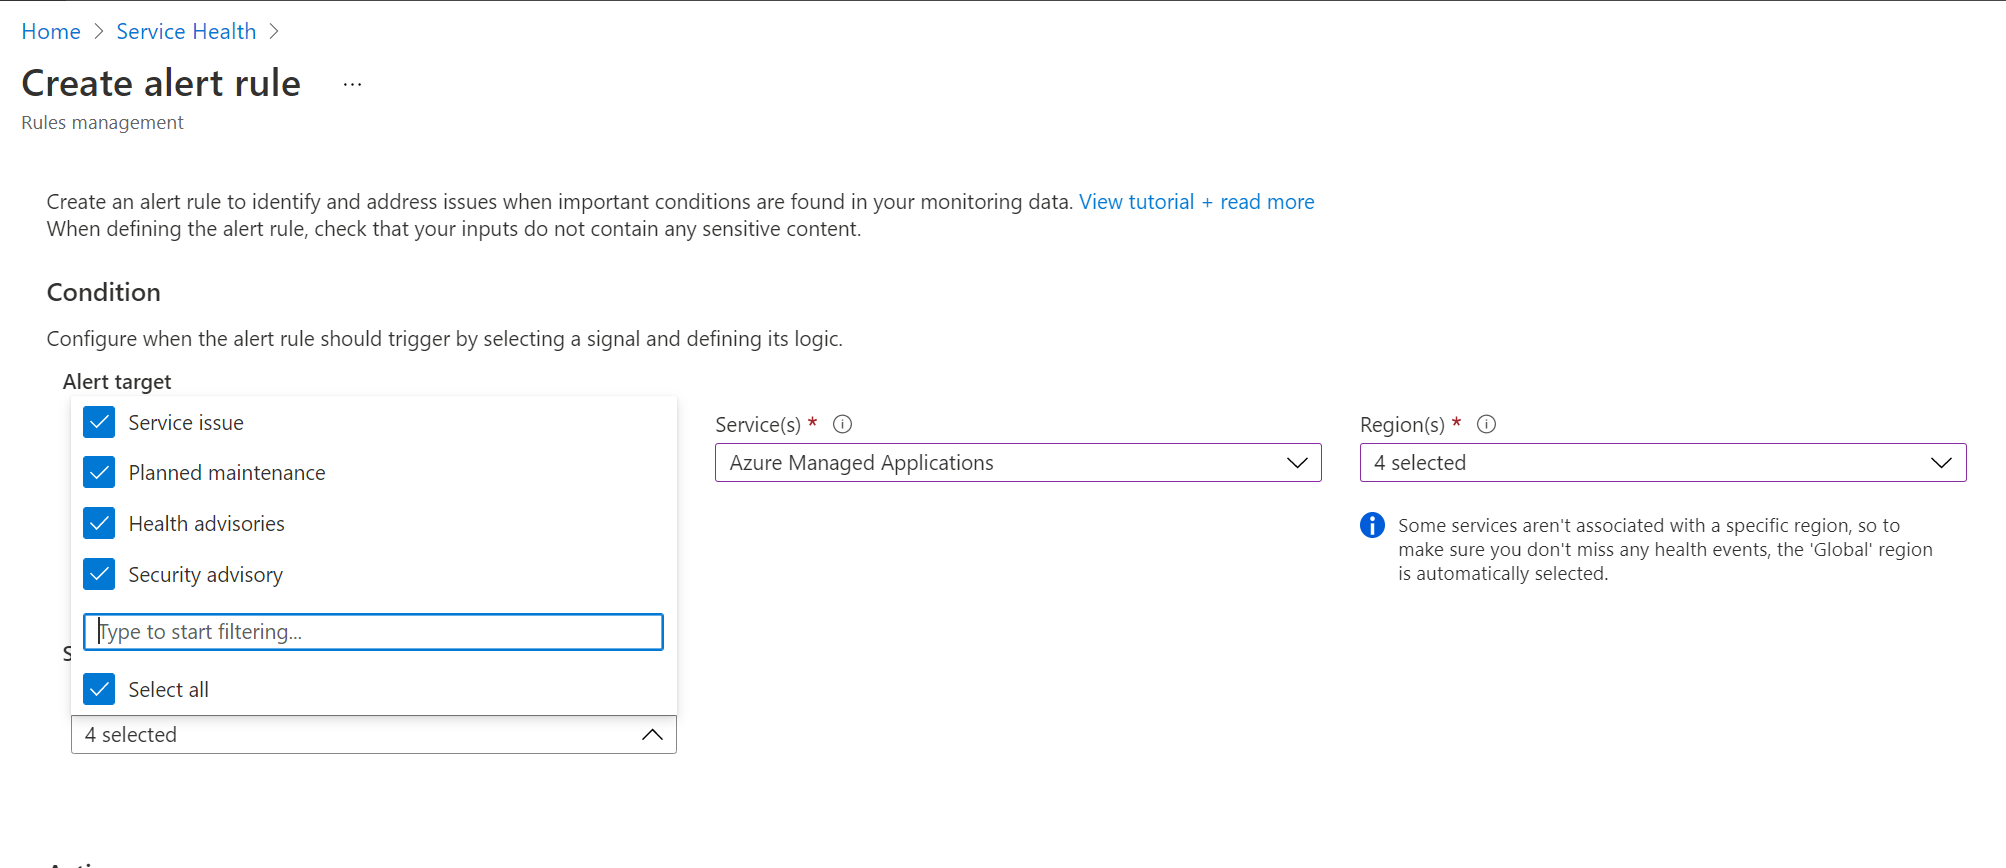Collapse the event types 4 selected dropdown
The width and height of the screenshot is (2006, 868).
pos(374,735)
